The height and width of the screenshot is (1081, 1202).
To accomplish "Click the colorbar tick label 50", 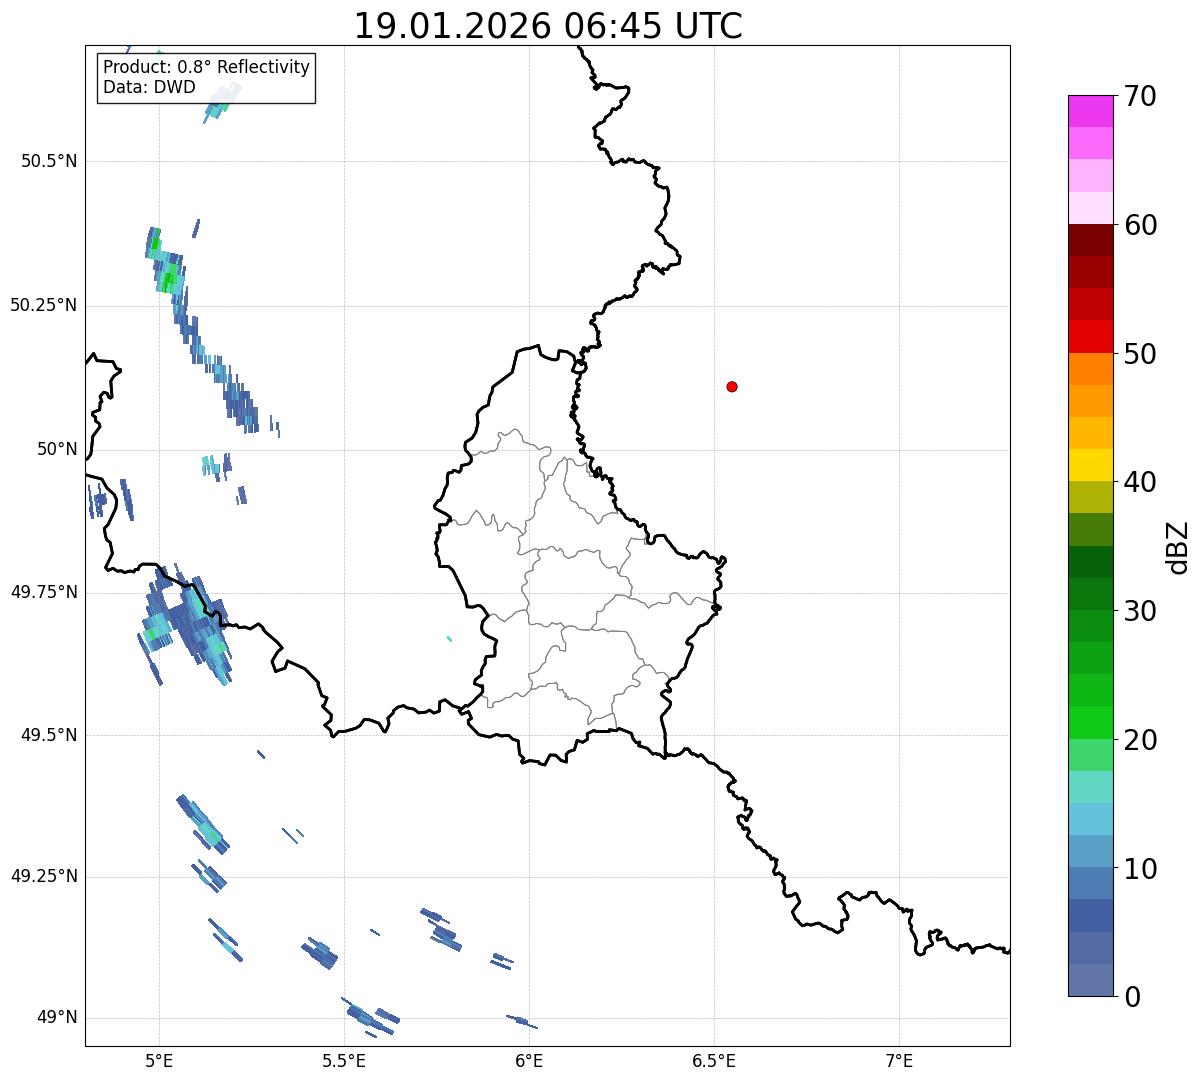I will [1140, 354].
